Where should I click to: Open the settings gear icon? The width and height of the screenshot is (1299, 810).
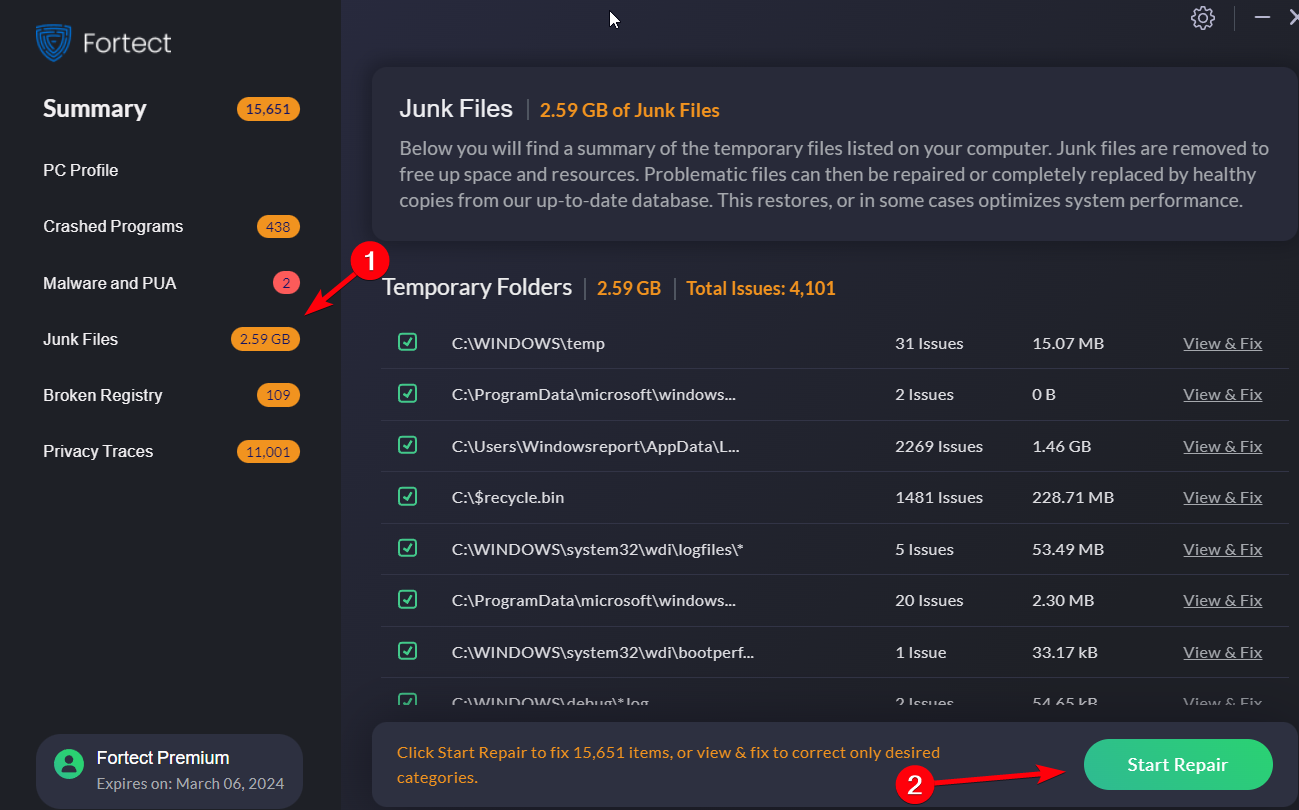click(x=1203, y=18)
